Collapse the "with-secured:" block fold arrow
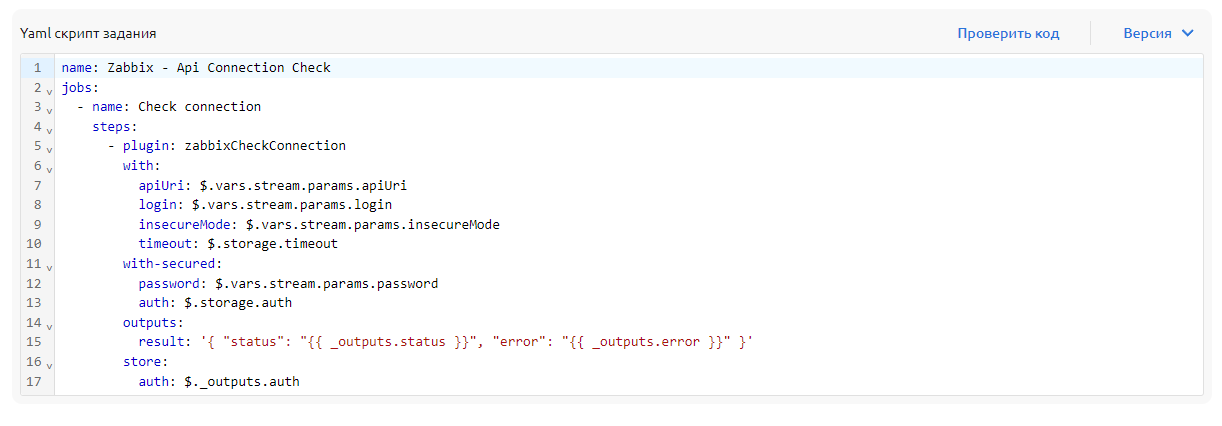This screenshot has height=426, width=1222. [49, 265]
